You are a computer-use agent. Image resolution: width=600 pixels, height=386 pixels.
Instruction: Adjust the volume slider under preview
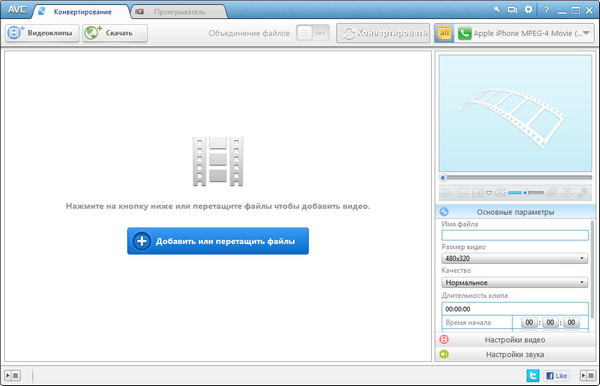[526, 193]
